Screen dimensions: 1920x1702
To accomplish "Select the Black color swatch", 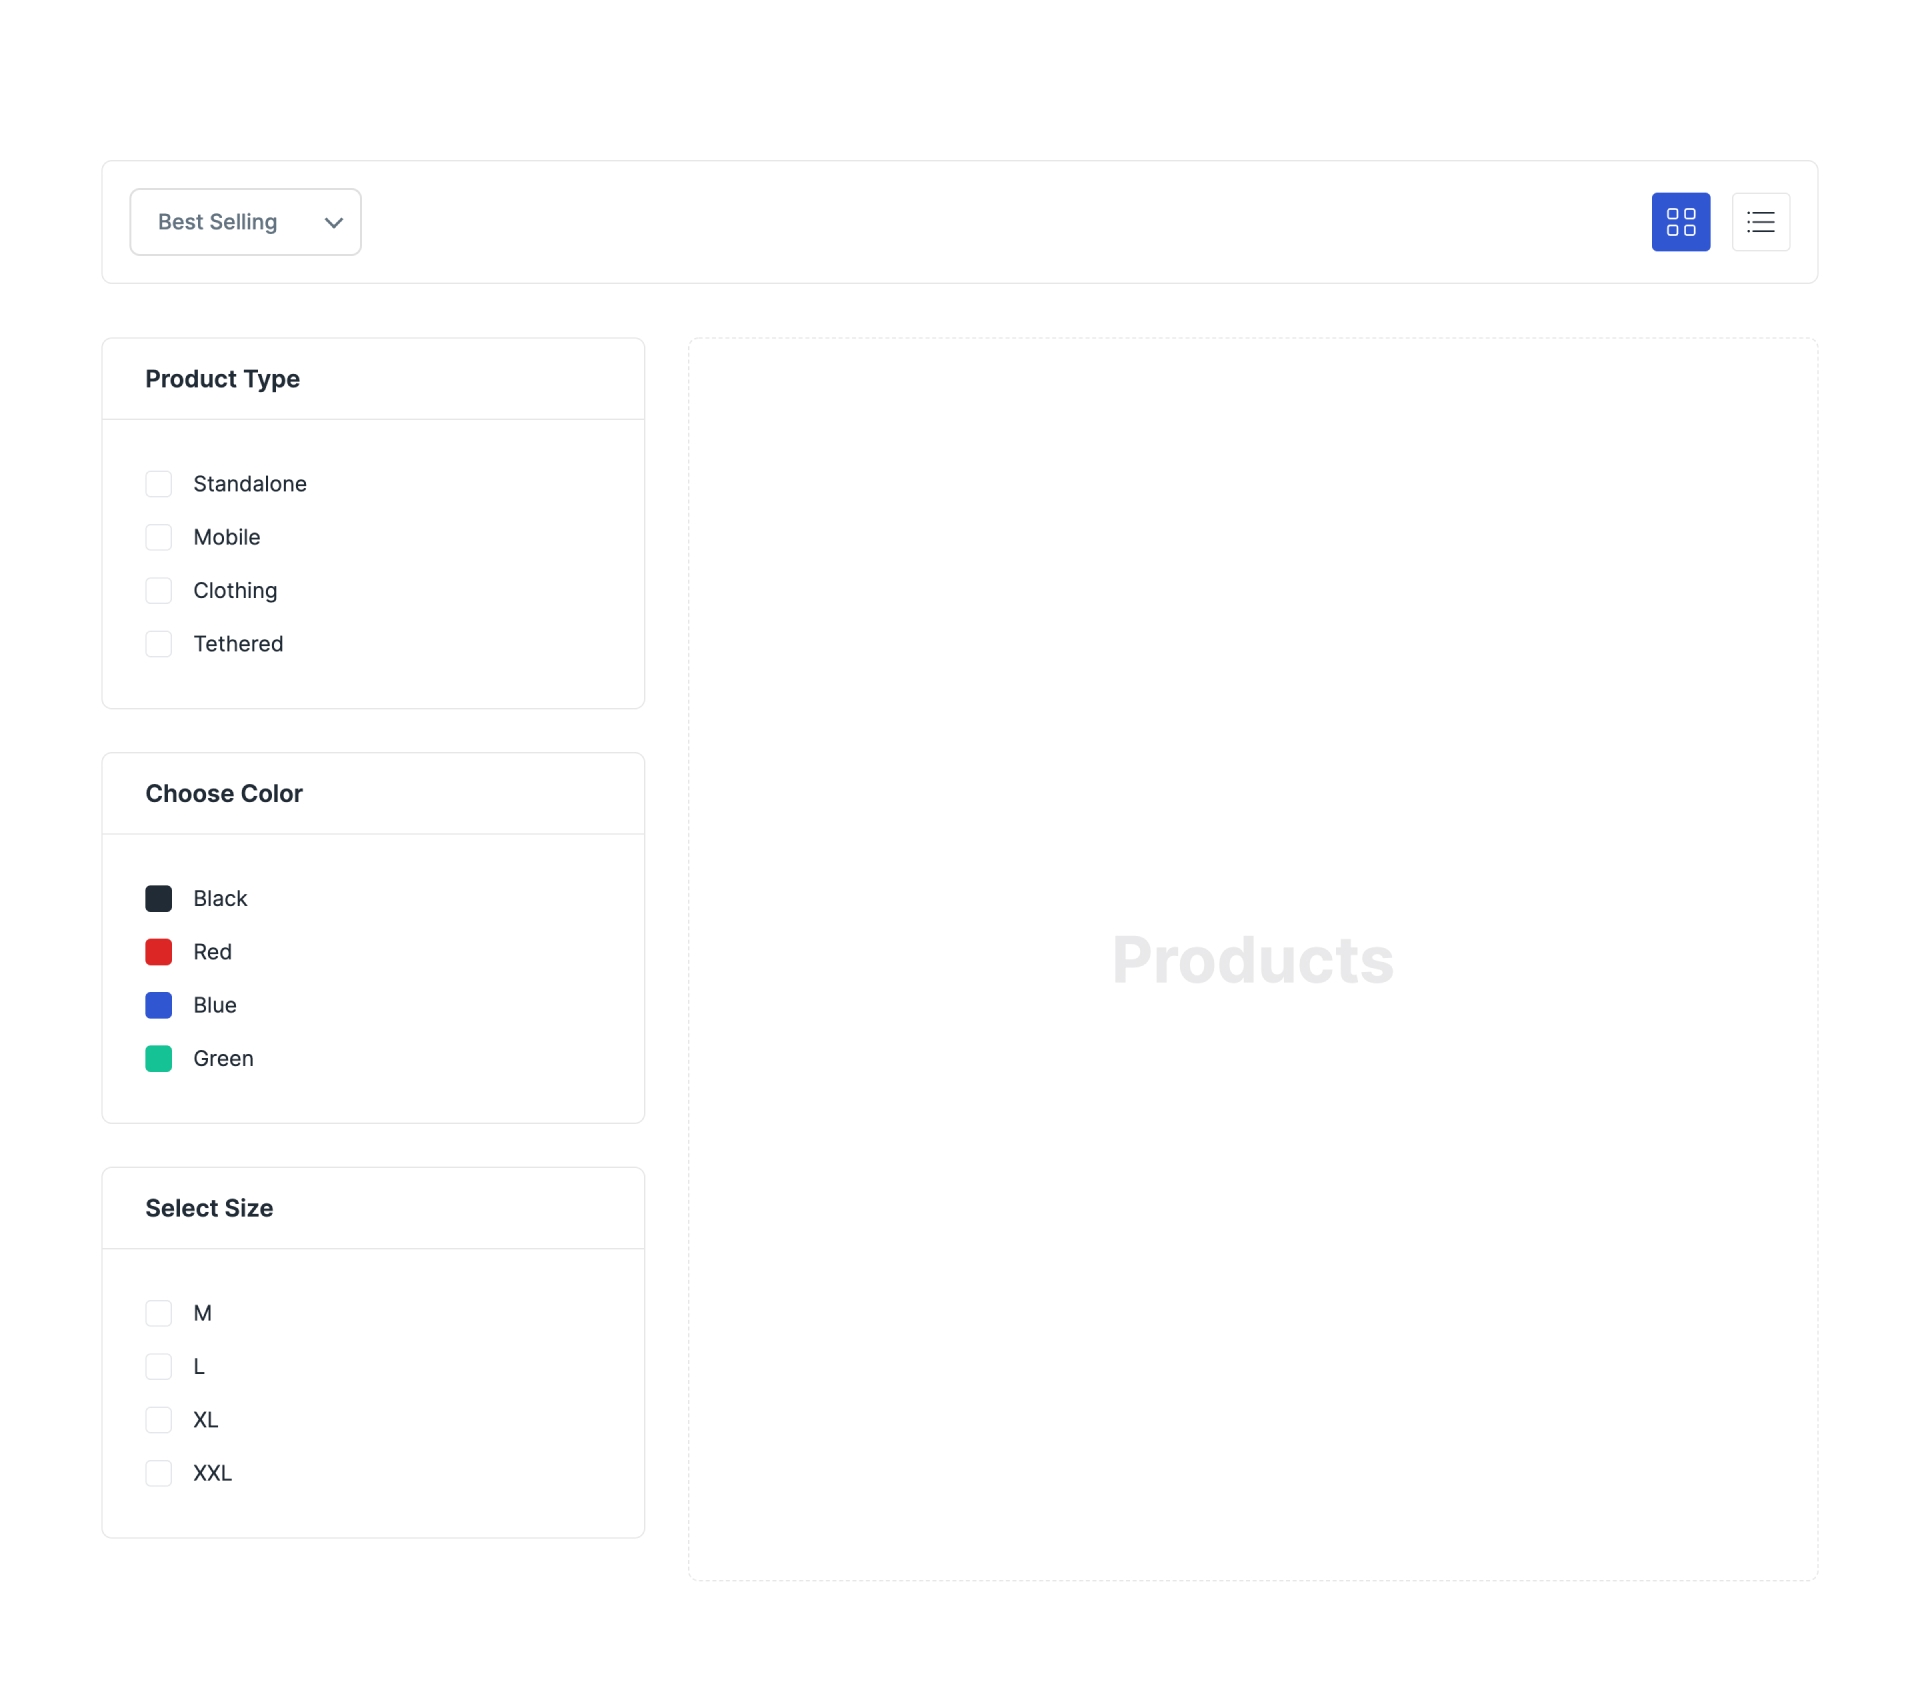I will tap(158, 898).
